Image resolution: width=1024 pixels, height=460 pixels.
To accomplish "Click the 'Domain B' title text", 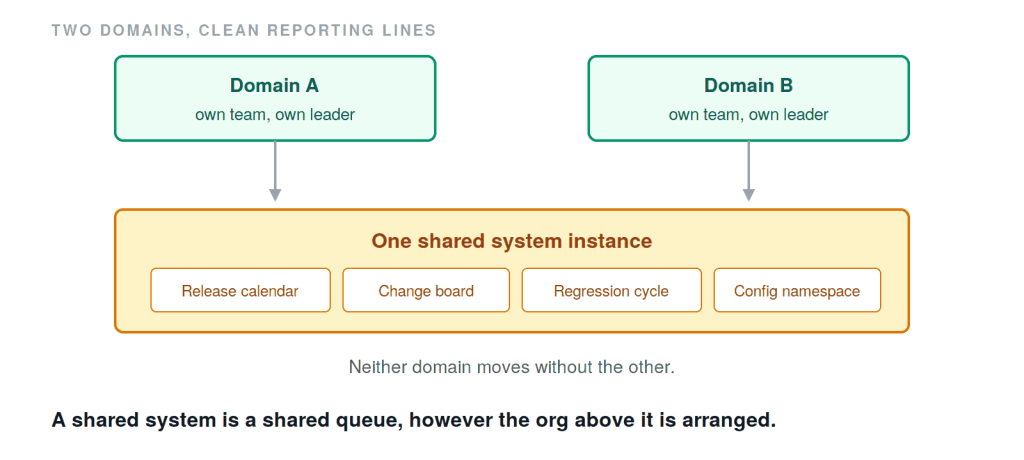I will point(748,86).
